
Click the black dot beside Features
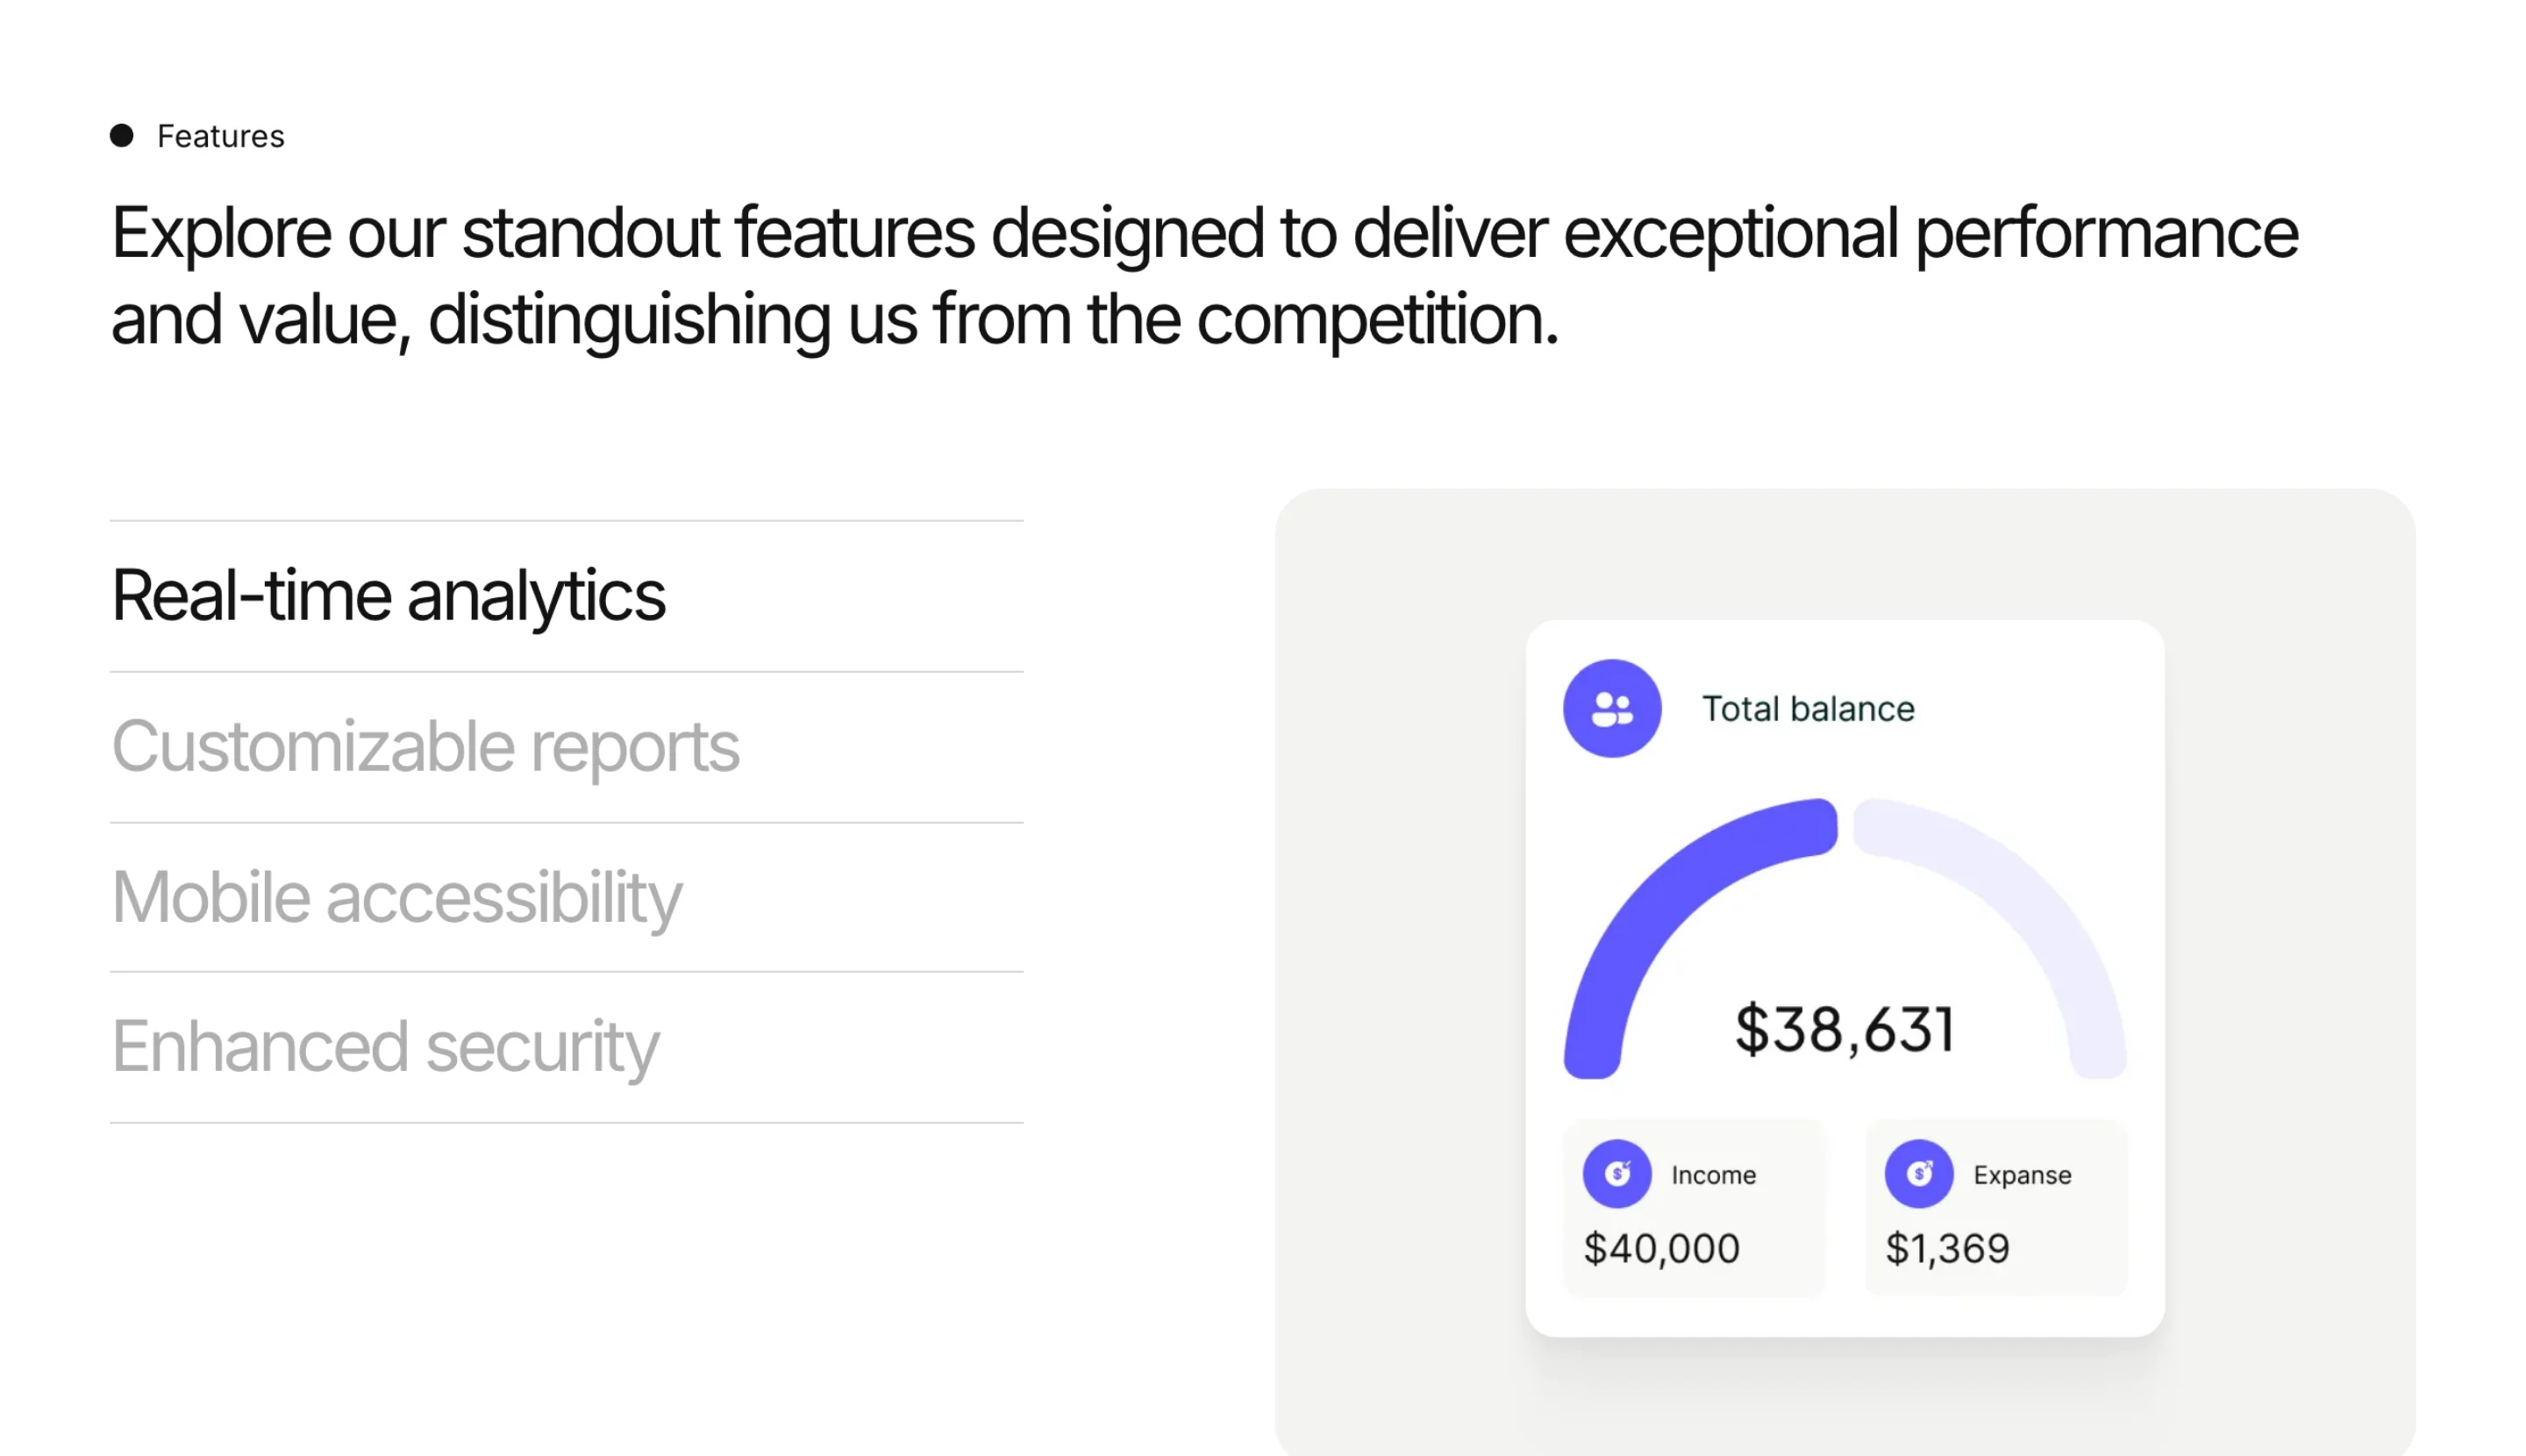click(122, 135)
